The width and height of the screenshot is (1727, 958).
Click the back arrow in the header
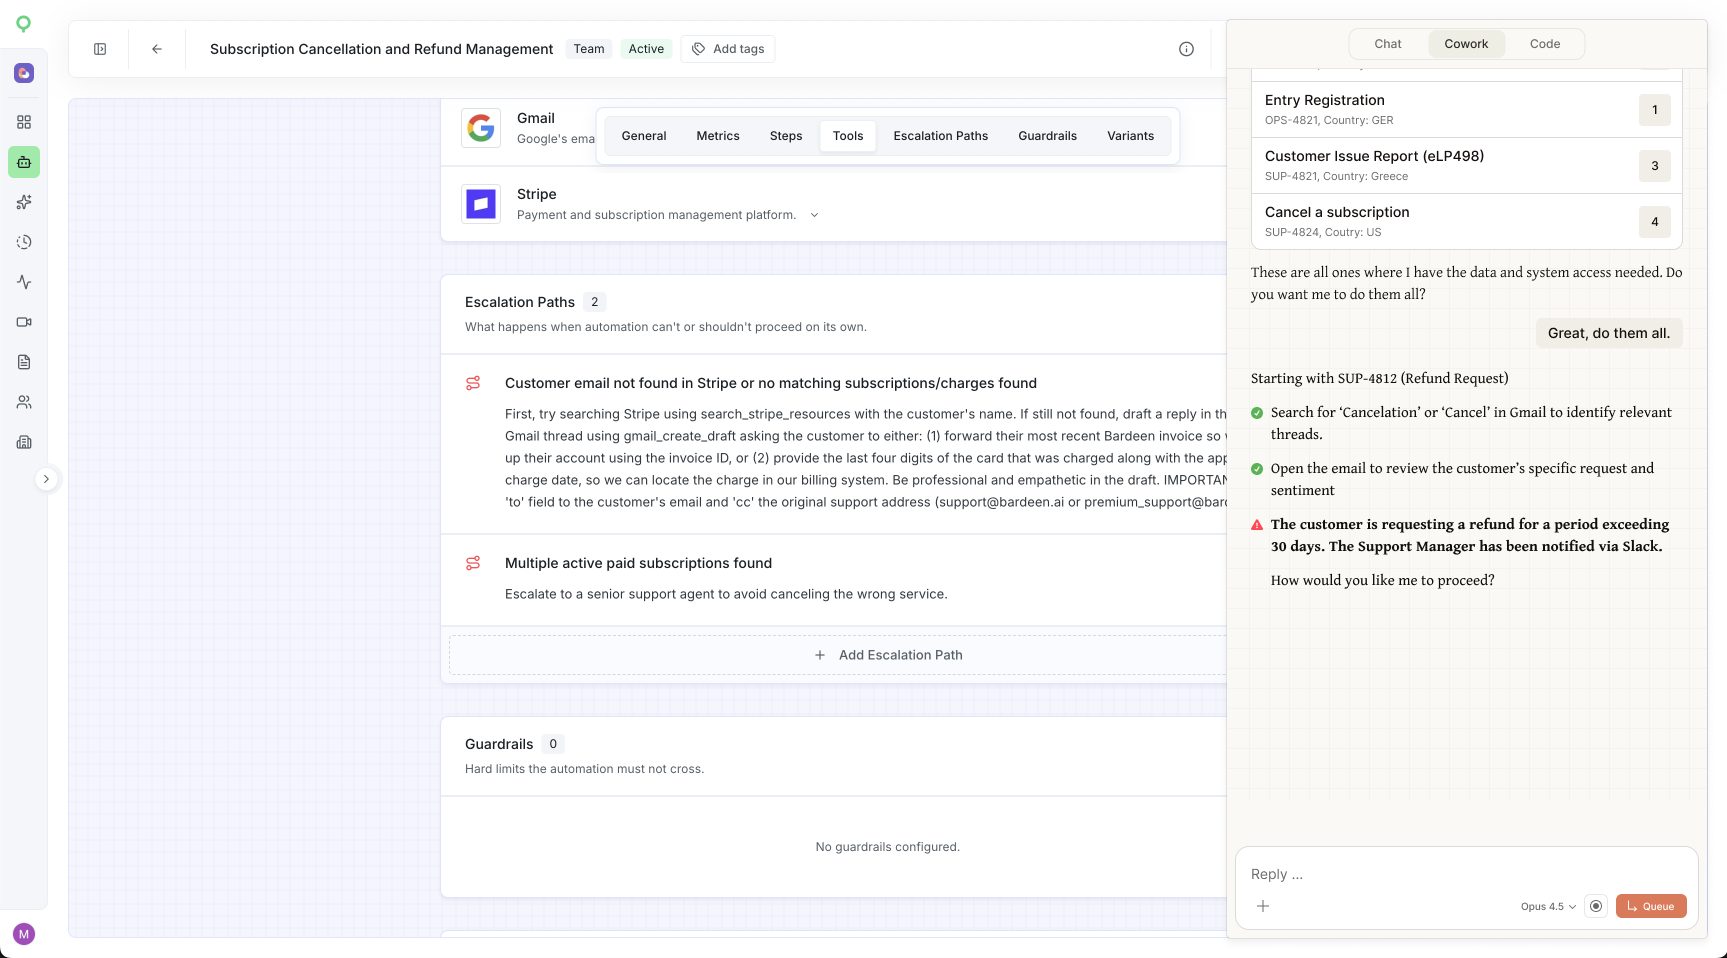point(157,49)
